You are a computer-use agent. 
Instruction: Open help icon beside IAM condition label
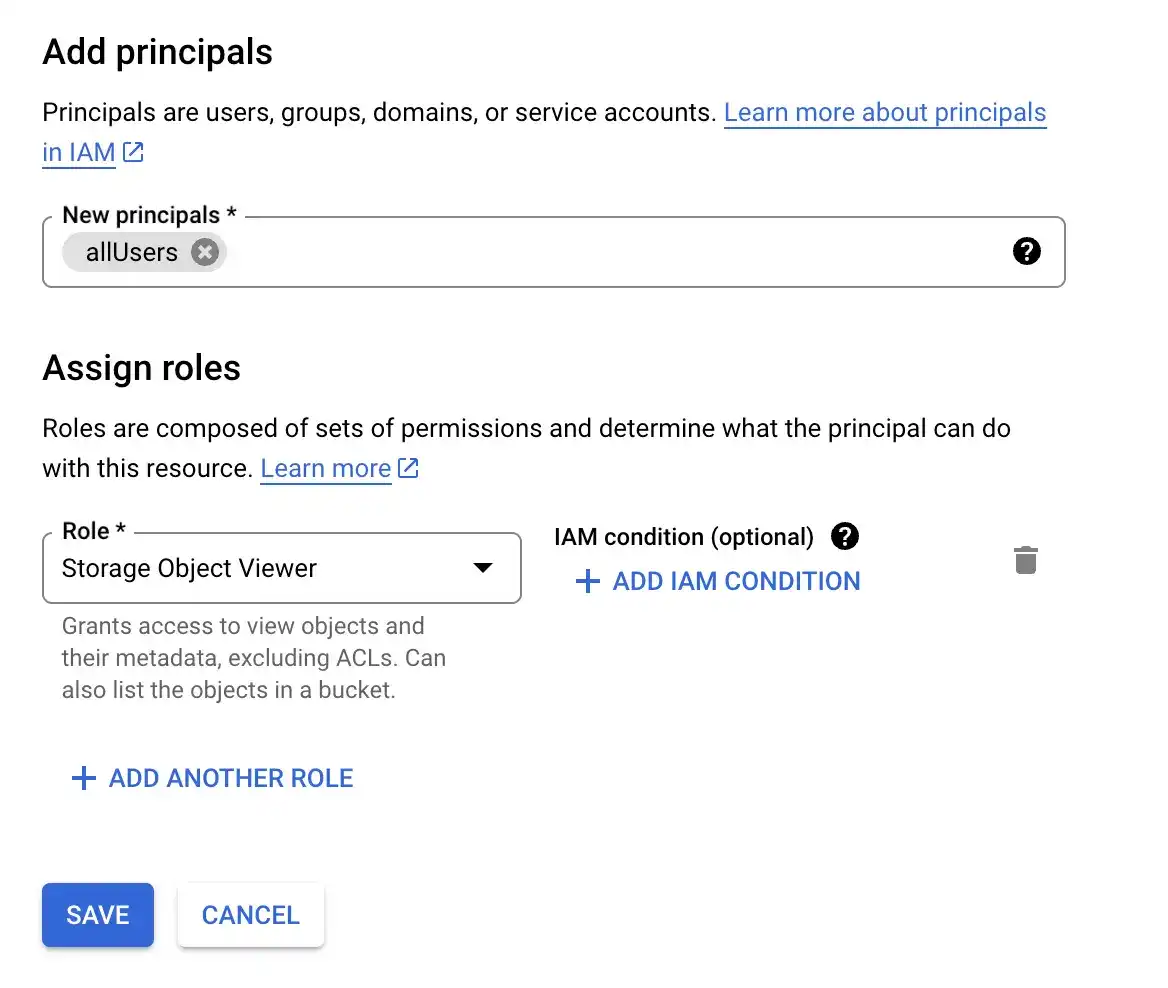click(845, 537)
